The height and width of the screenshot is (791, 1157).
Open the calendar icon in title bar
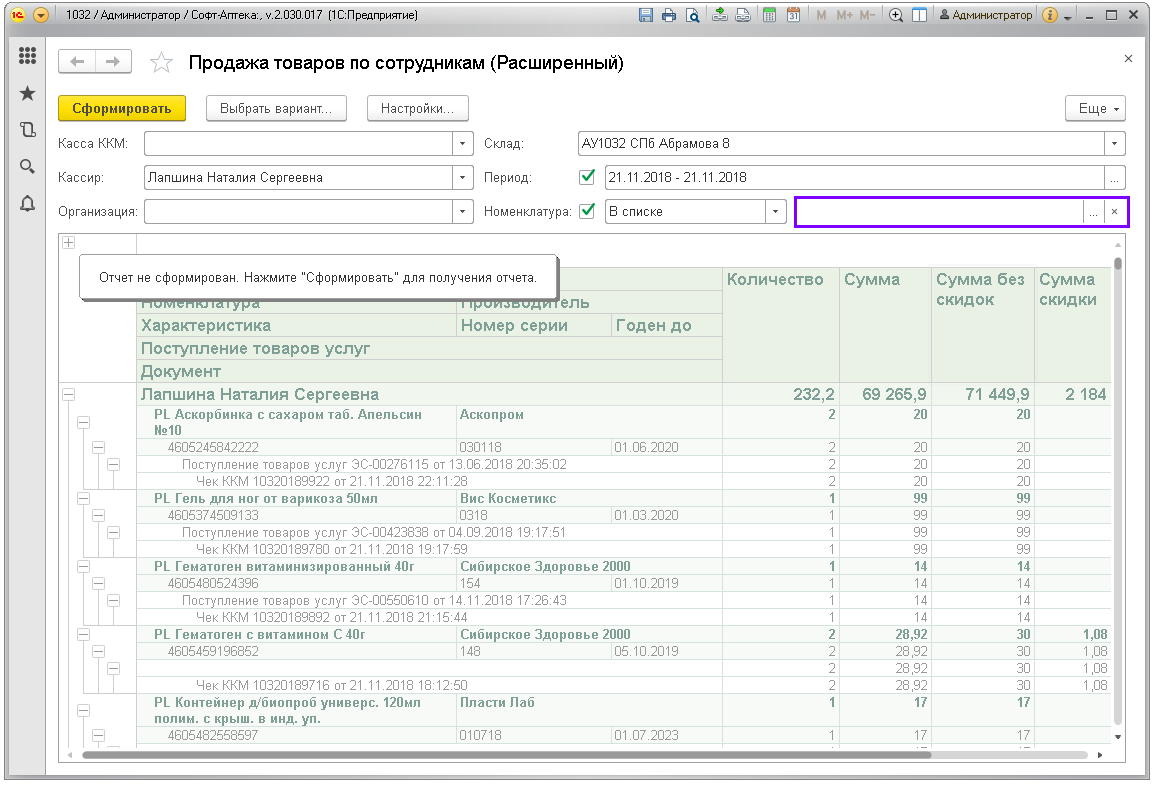(793, 16)
